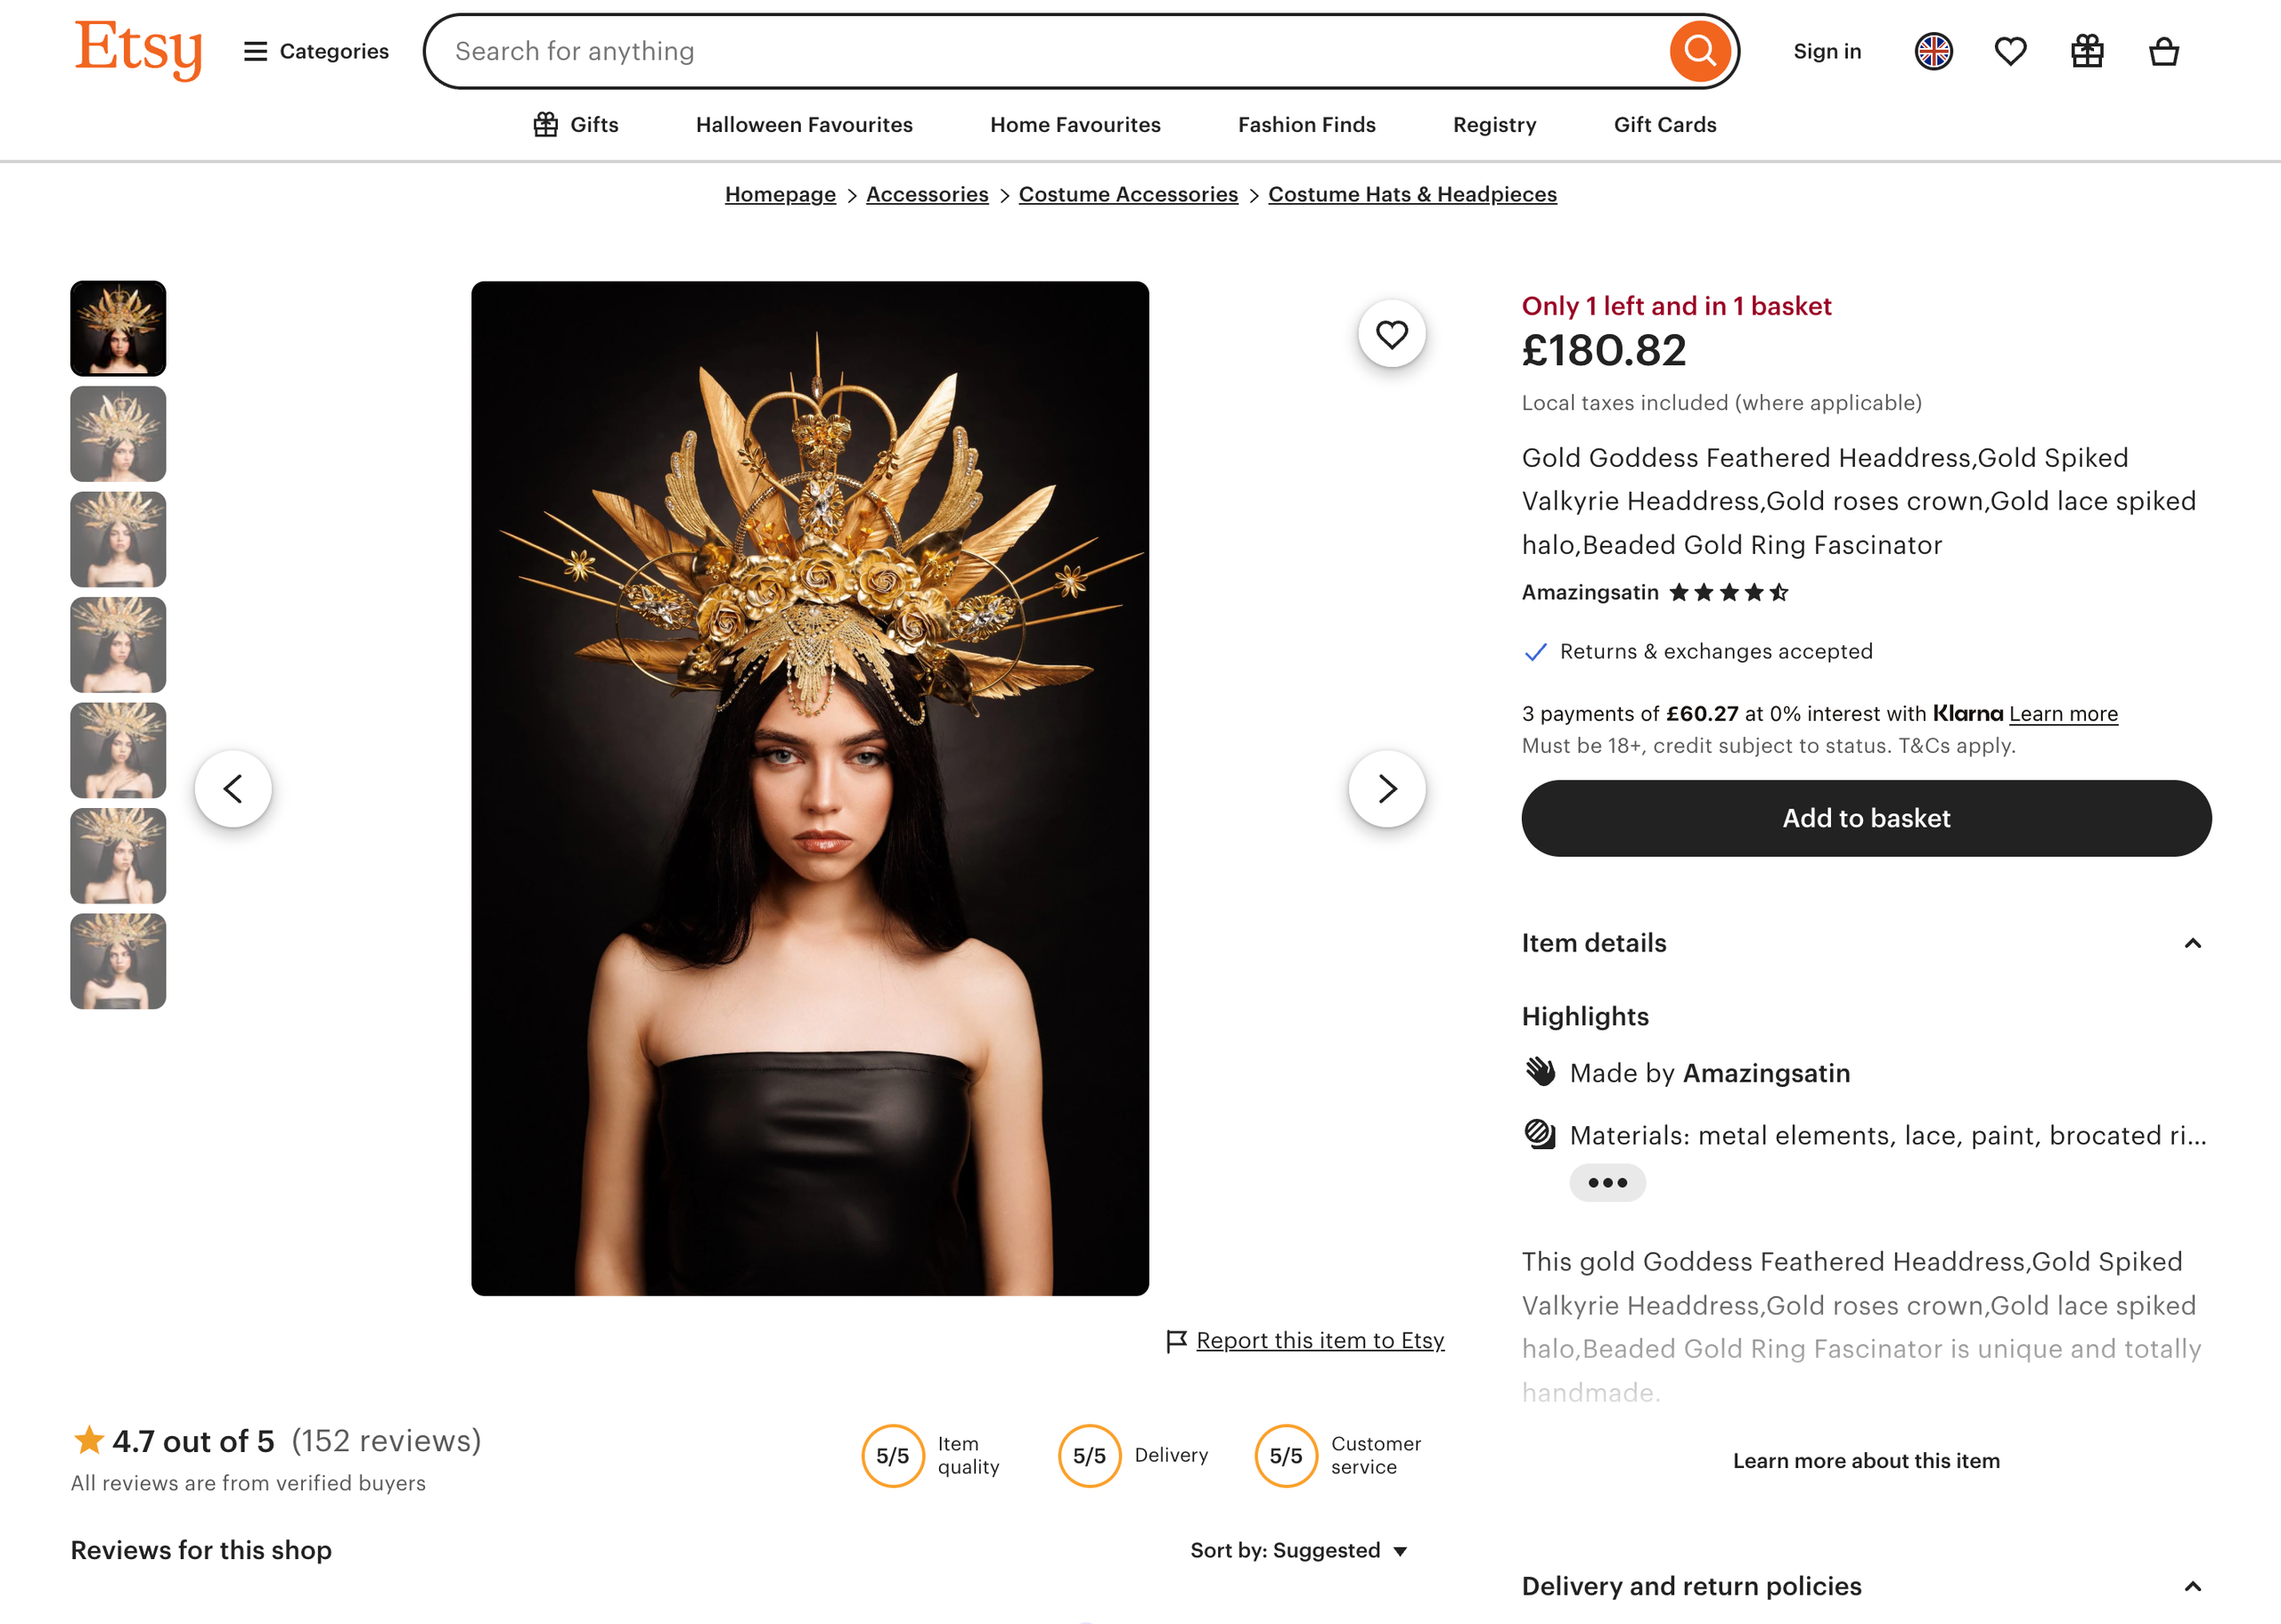Expand materials list with three-dots button
Viewport: 2281px width, 1624px height.
tap(1607, 1183)
